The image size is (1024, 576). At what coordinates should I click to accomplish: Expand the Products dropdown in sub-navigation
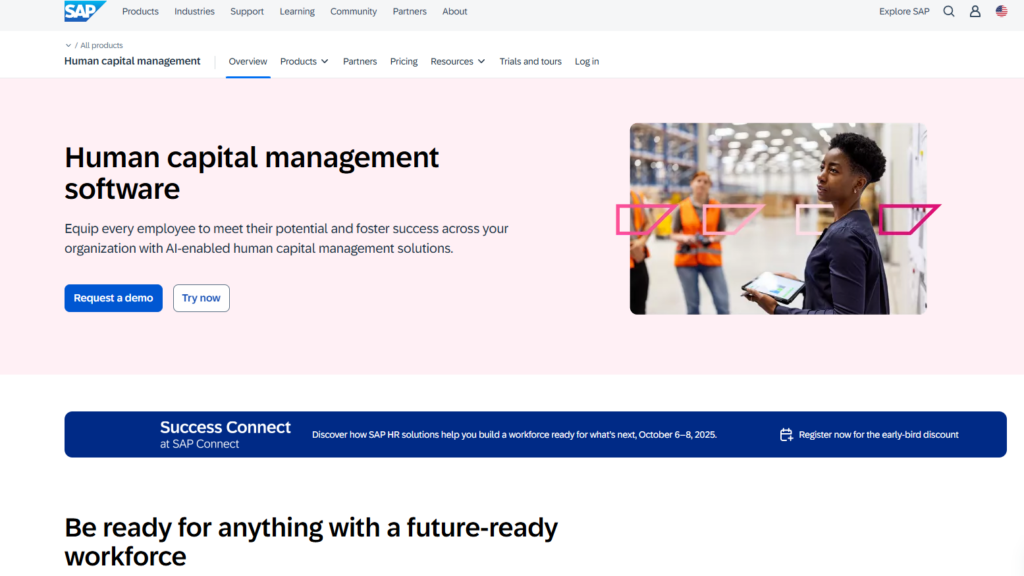tap(304, 62)
